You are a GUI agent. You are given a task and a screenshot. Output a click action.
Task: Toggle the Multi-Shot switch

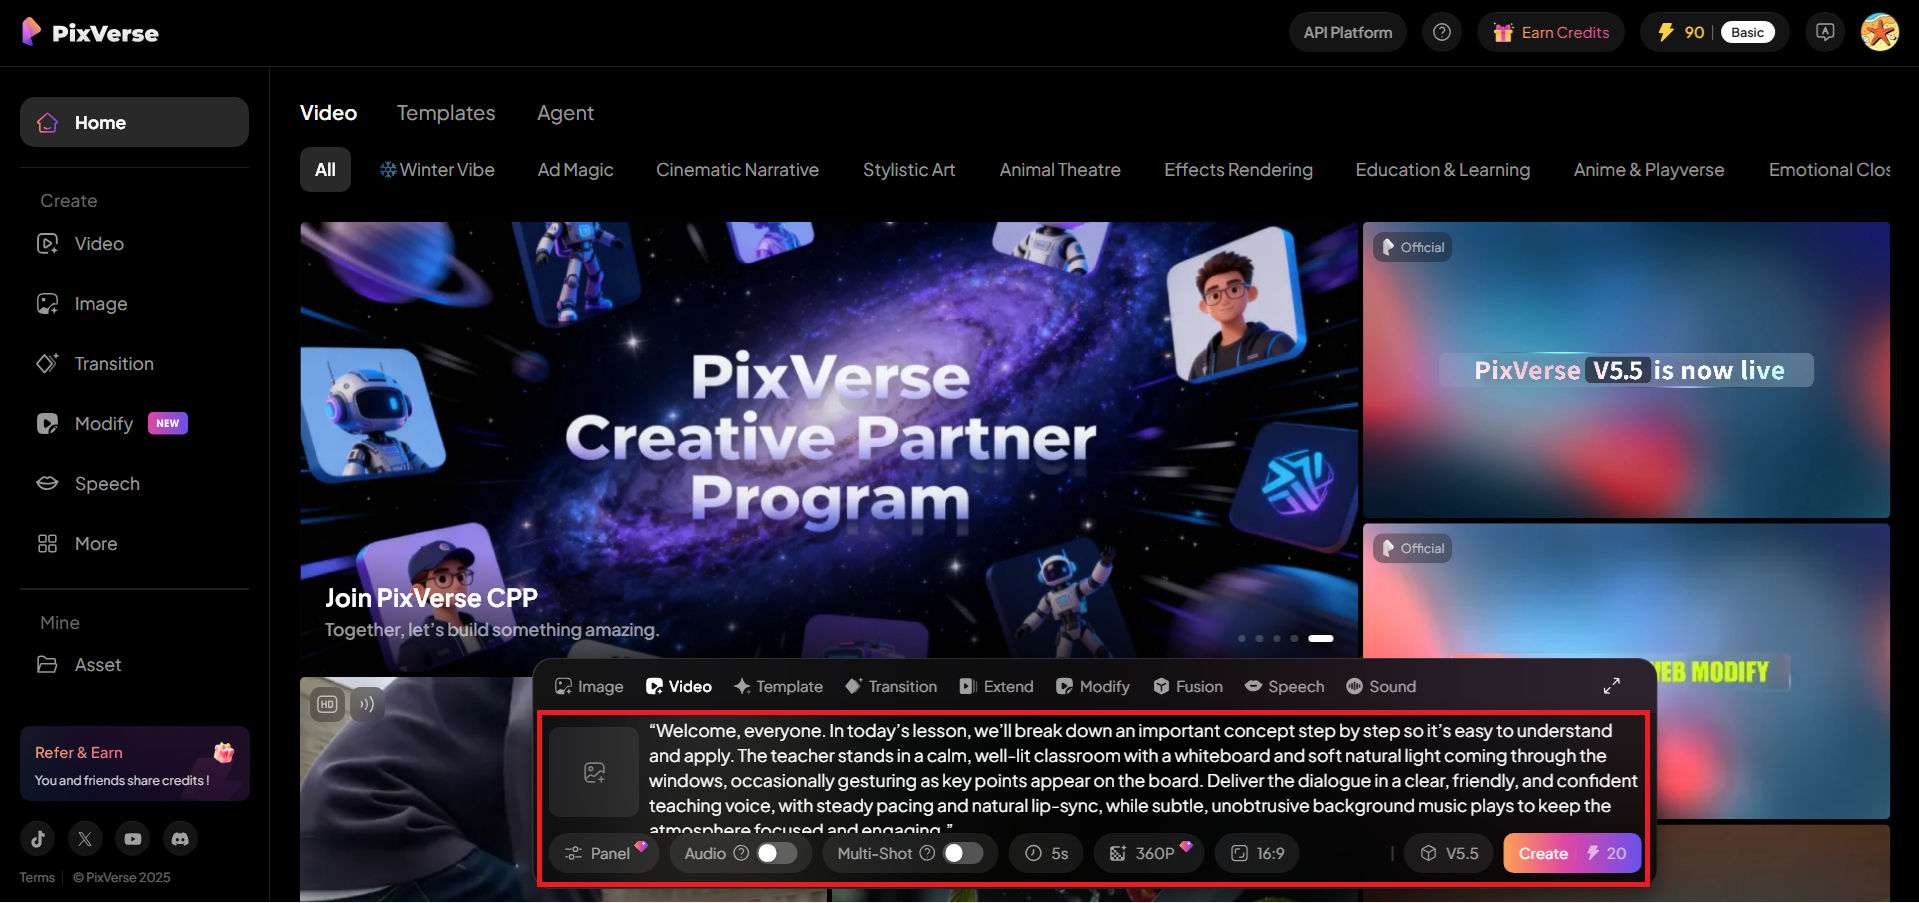[963, 853]
